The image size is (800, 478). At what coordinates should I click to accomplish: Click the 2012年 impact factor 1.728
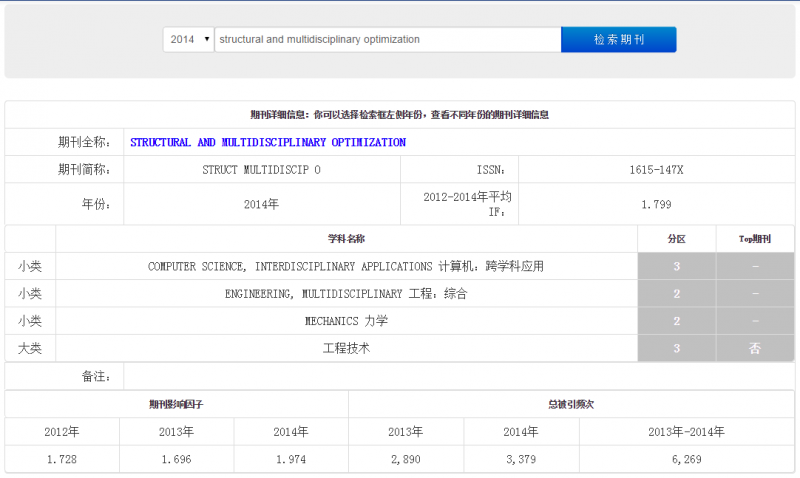(x=62, y=459)
